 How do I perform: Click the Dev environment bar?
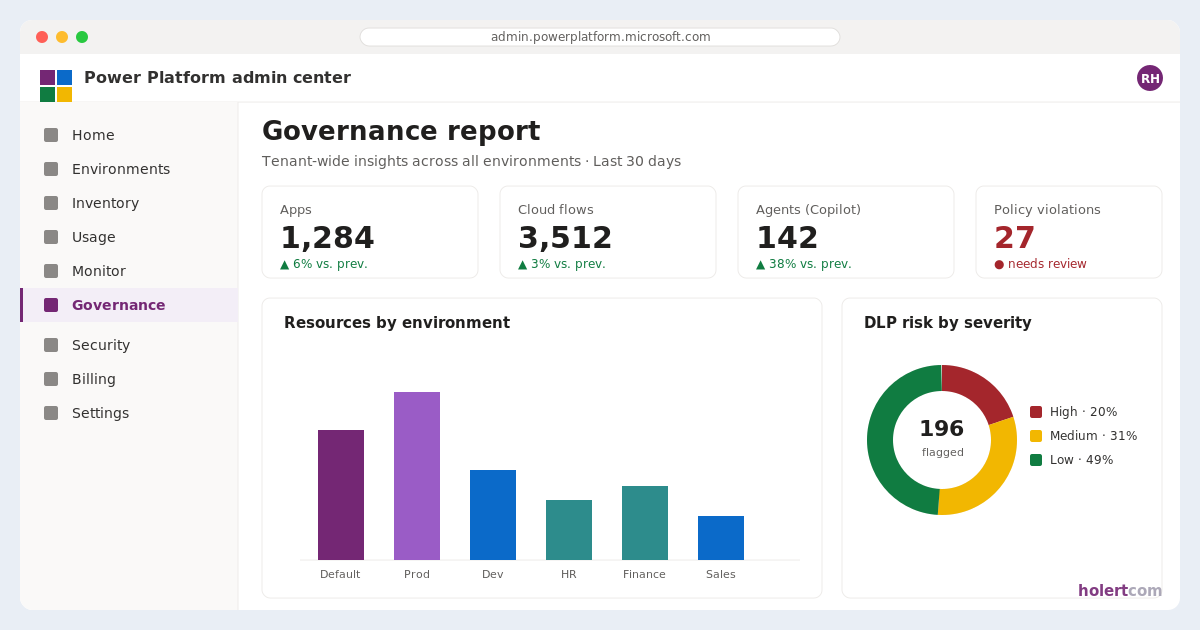(493, 515)
